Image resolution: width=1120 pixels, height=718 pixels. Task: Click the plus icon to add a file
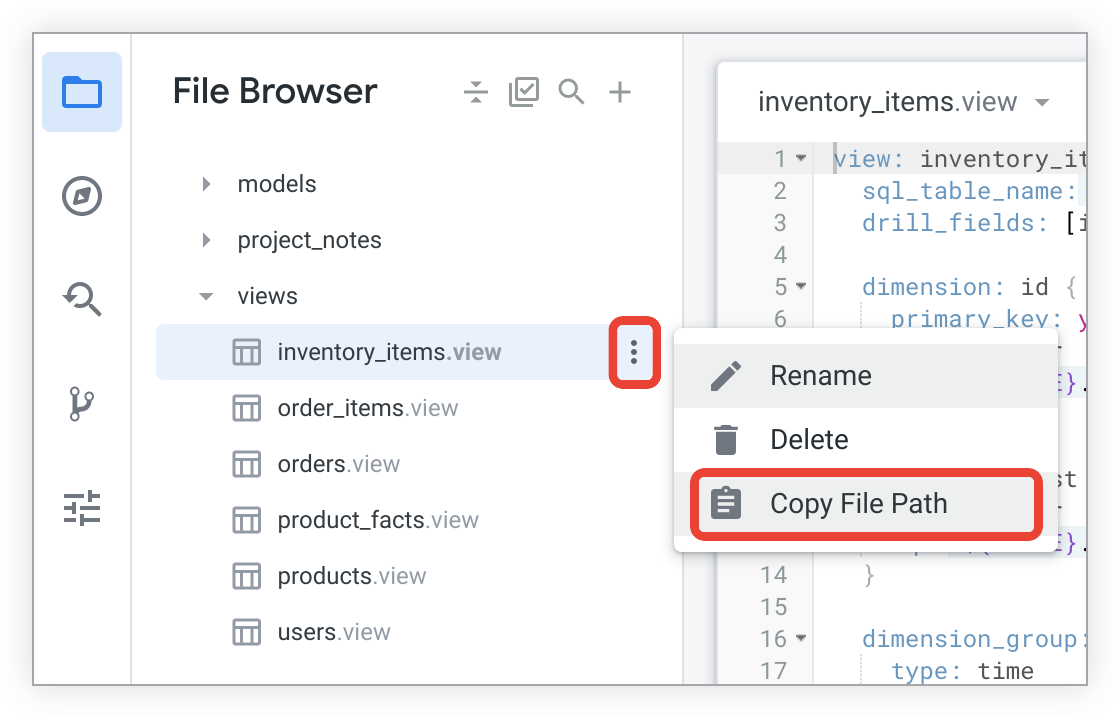[x=620, y=92]
